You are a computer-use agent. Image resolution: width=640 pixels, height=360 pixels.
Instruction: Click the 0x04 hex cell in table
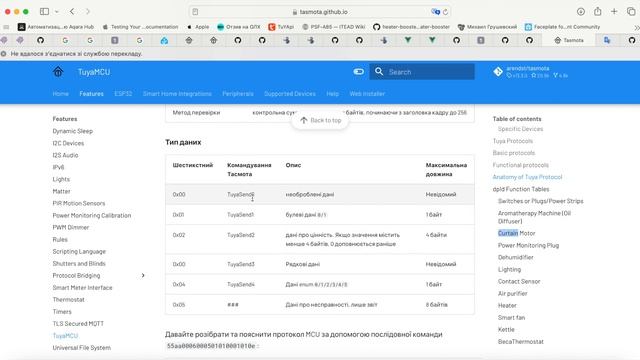click(x=179, y=284)
